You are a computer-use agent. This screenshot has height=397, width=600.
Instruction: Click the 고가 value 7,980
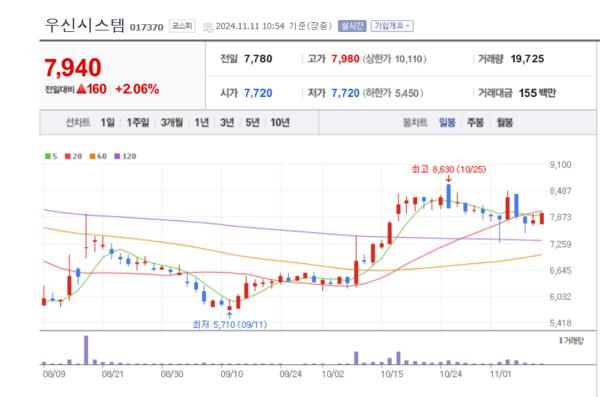tap(345, 59)
